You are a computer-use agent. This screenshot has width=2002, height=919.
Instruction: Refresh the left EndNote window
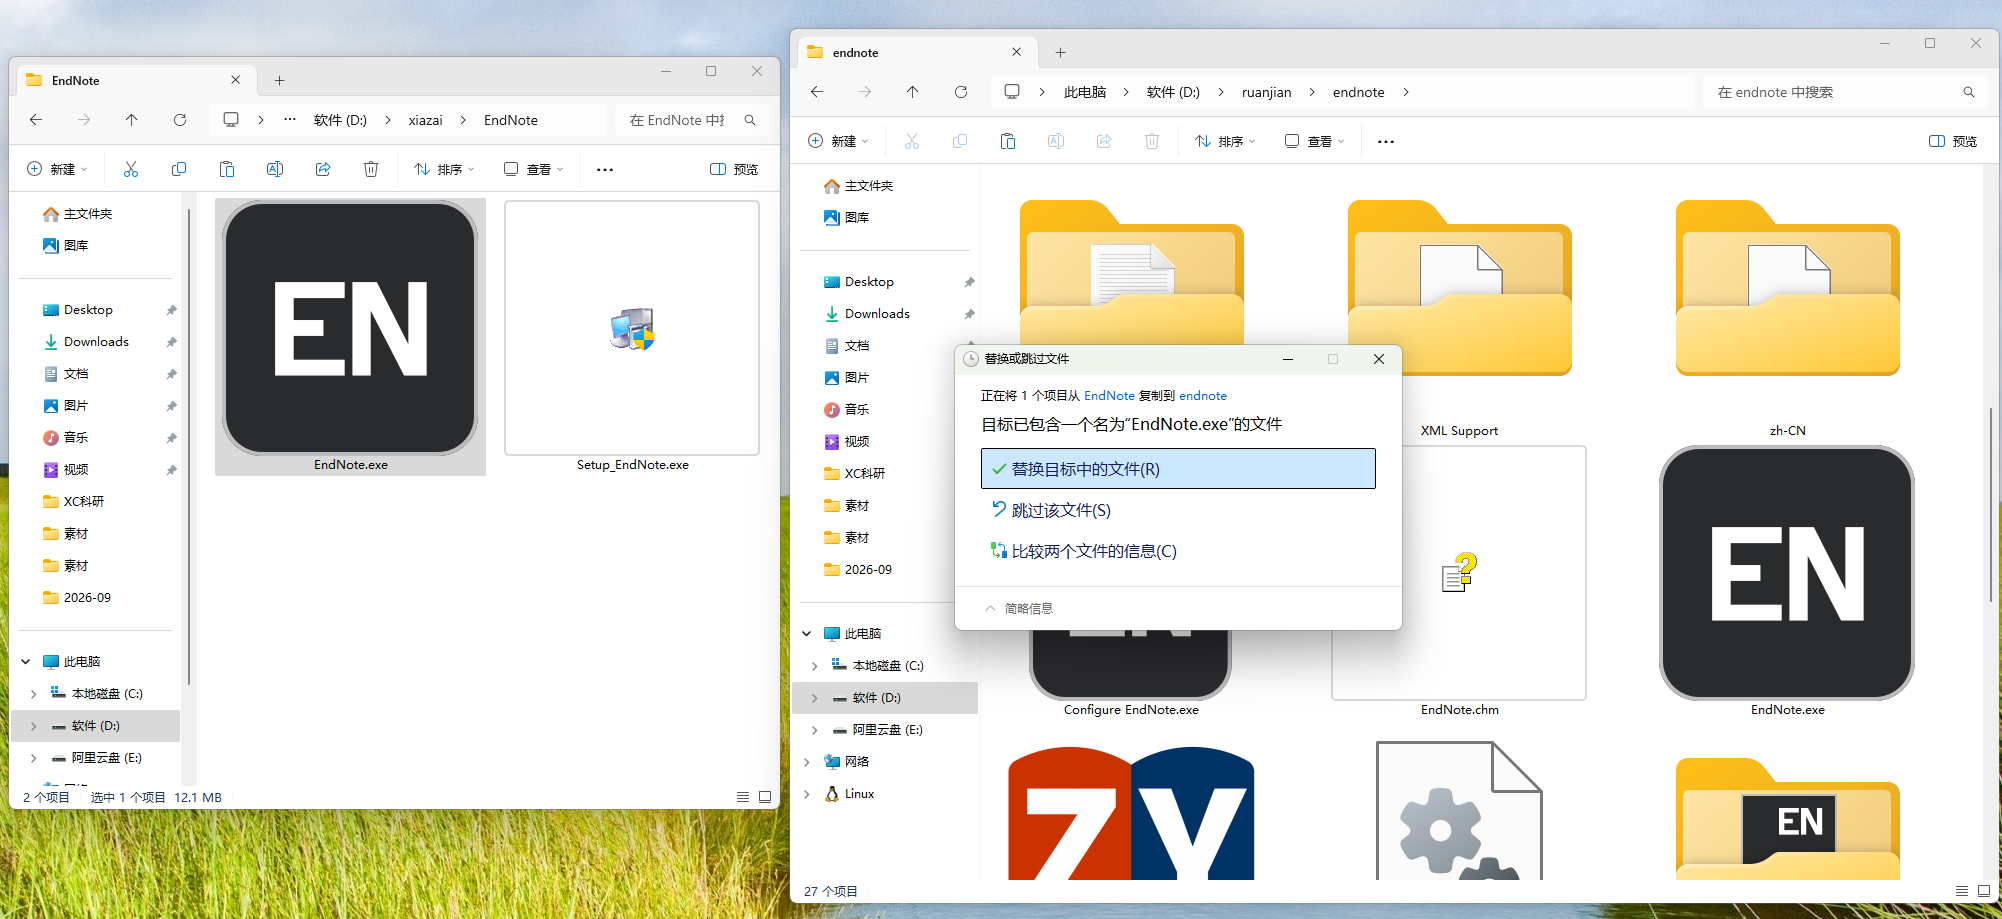point(180,120)
